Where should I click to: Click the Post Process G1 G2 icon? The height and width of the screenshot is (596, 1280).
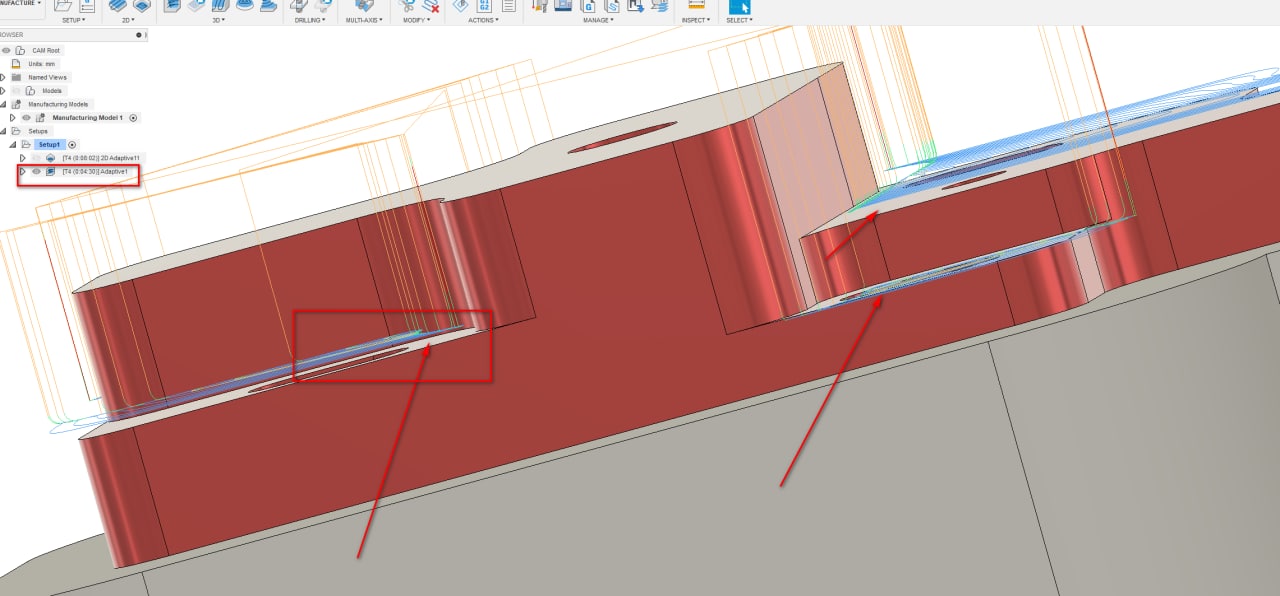click(x=483, y=5)
